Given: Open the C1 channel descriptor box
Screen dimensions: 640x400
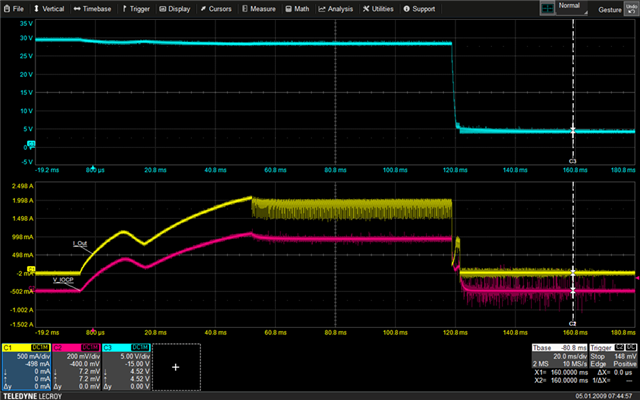Looking at the screenshot, I should coord(26,367).
